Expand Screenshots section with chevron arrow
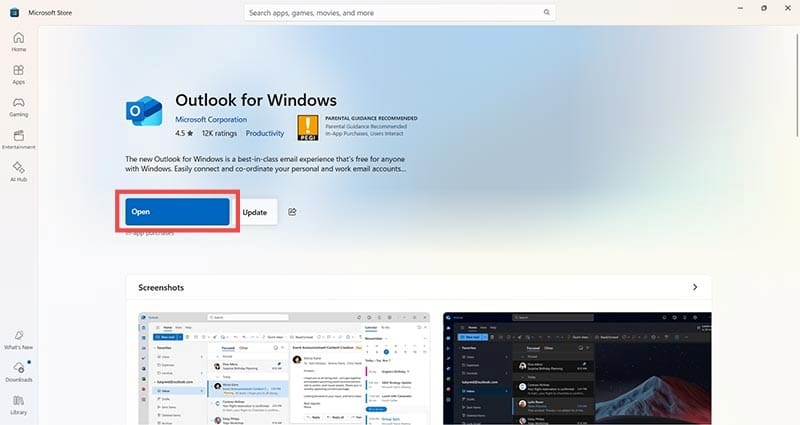 695,287
